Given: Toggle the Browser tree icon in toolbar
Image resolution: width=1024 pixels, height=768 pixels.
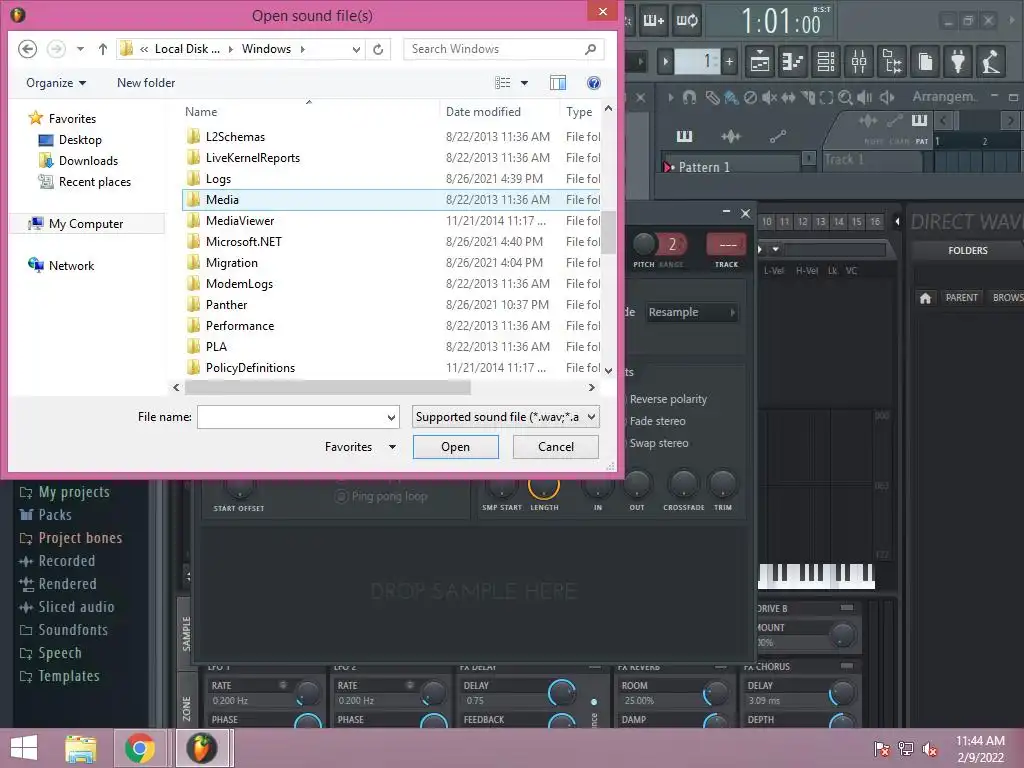Looking at the screenshot, I should (892, 62).
